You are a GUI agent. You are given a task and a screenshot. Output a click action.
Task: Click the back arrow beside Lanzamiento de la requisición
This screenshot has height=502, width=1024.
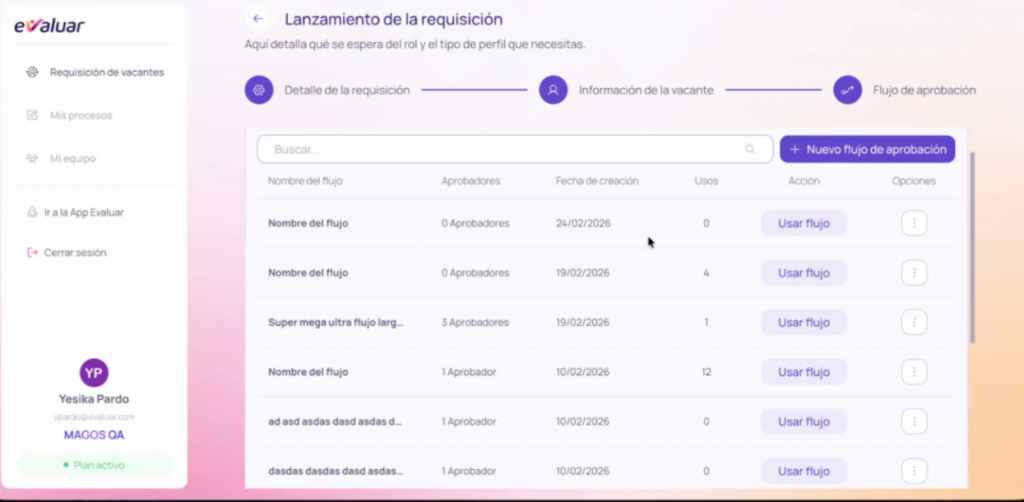click(259, 19)
